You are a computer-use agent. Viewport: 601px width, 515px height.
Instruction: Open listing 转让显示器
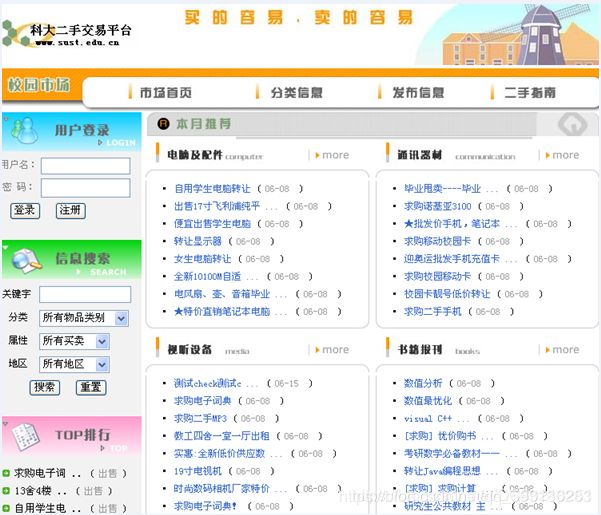tap(198, 241)
